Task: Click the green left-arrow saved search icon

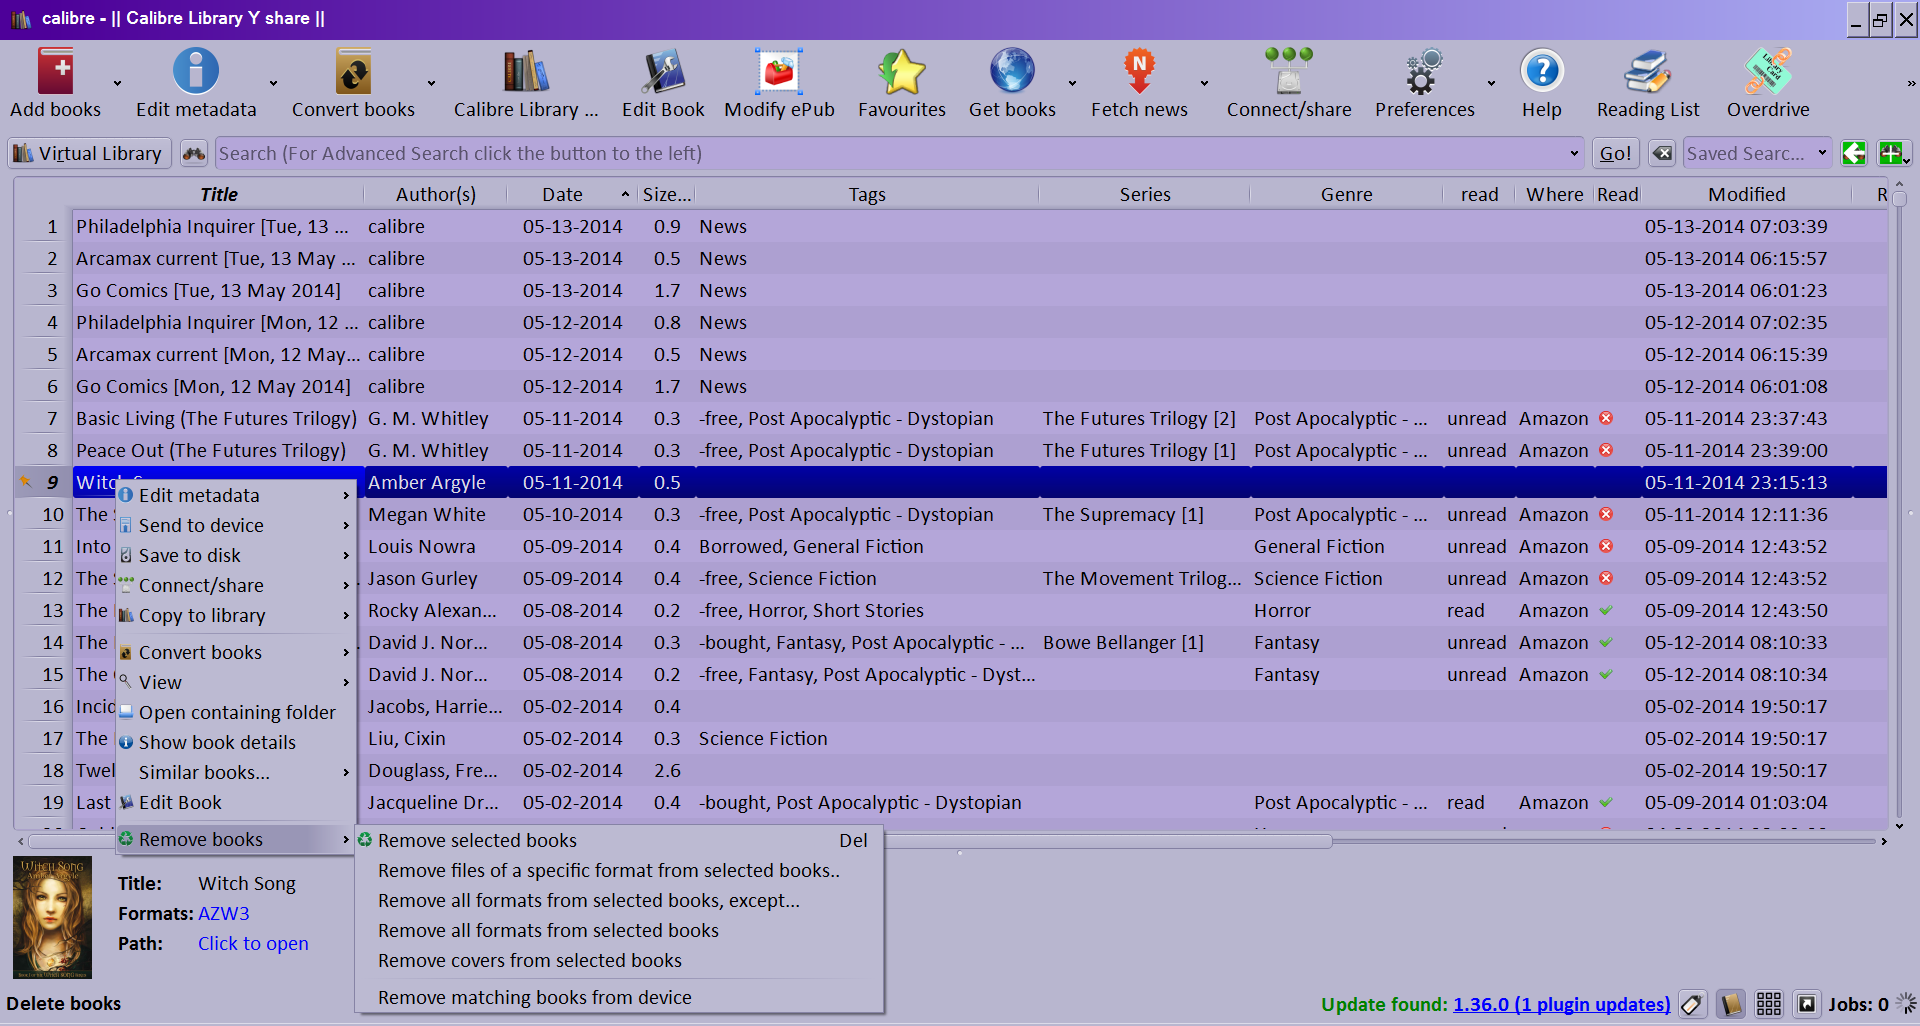Action: pos(1854,153)
